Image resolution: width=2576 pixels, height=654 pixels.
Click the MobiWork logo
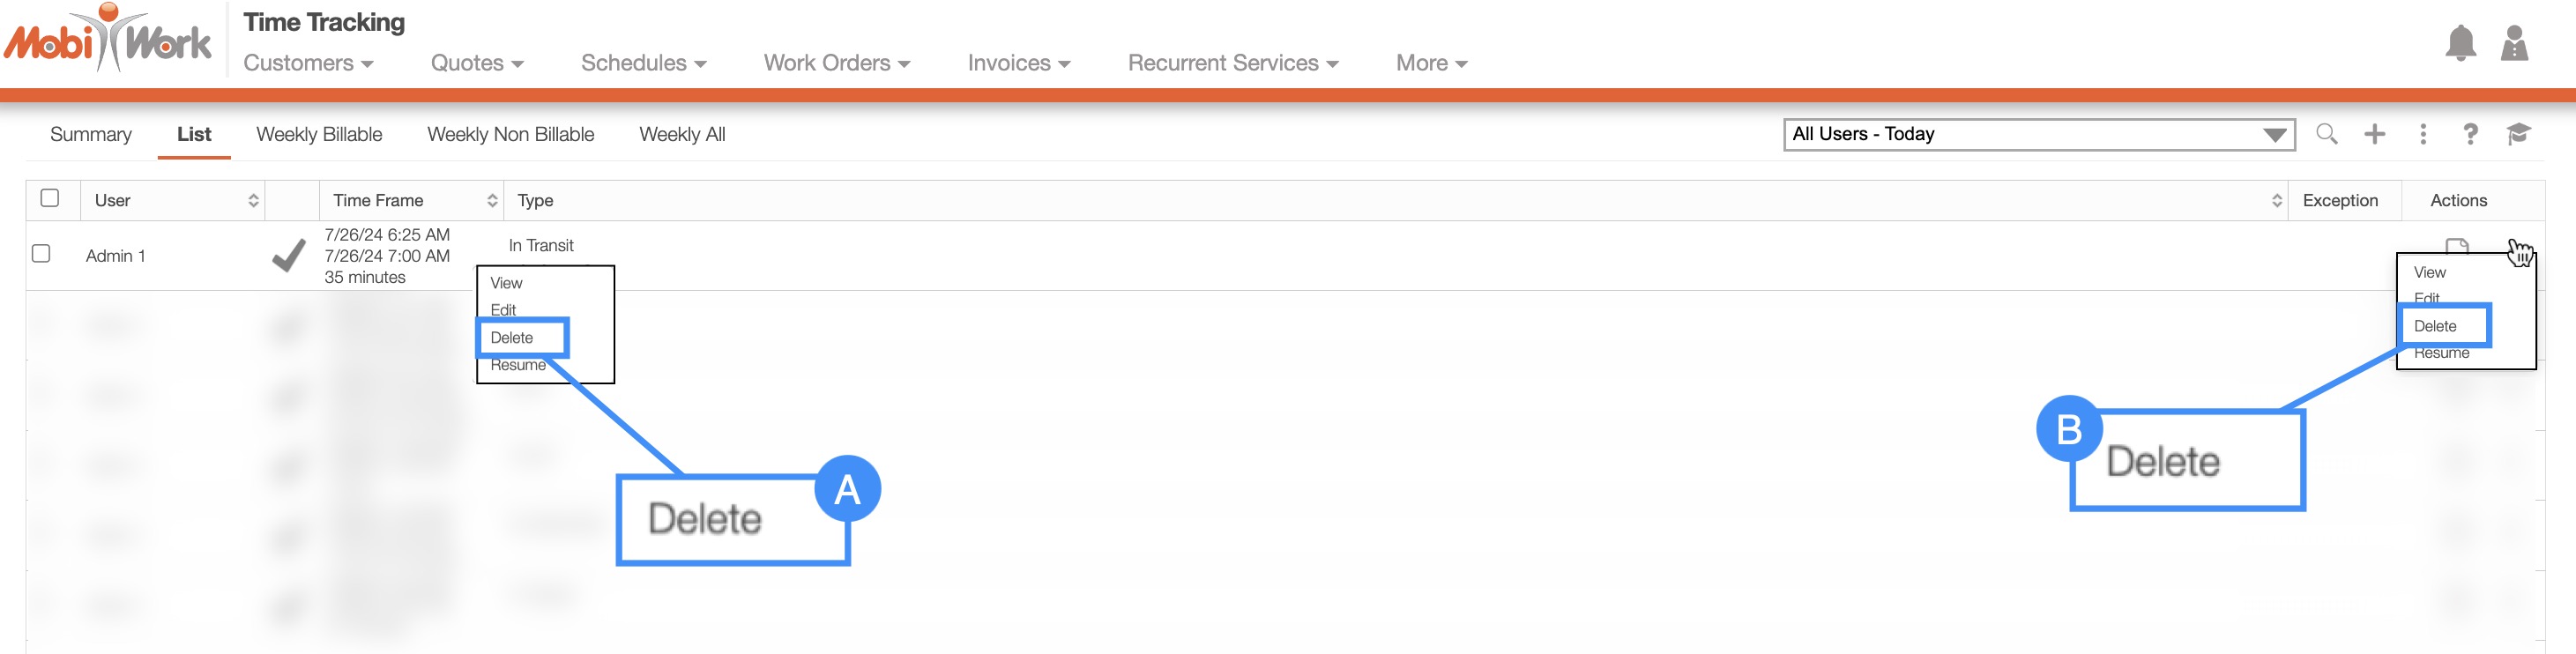[108, 40]
